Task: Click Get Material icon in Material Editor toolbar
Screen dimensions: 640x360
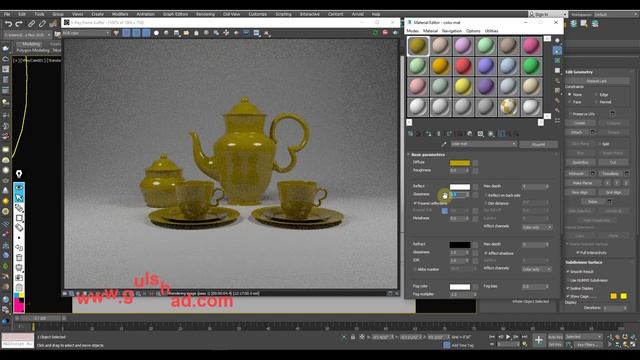Action: pyautogui.click(x=410, y=133)
